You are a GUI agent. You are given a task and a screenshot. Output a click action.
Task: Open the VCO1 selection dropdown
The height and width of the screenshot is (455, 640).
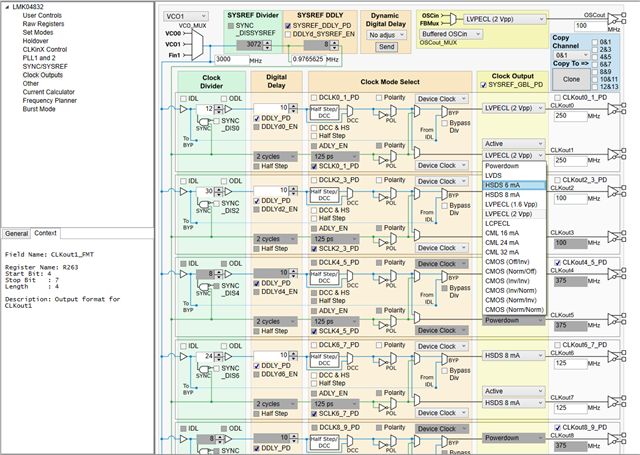click(186, 16)
